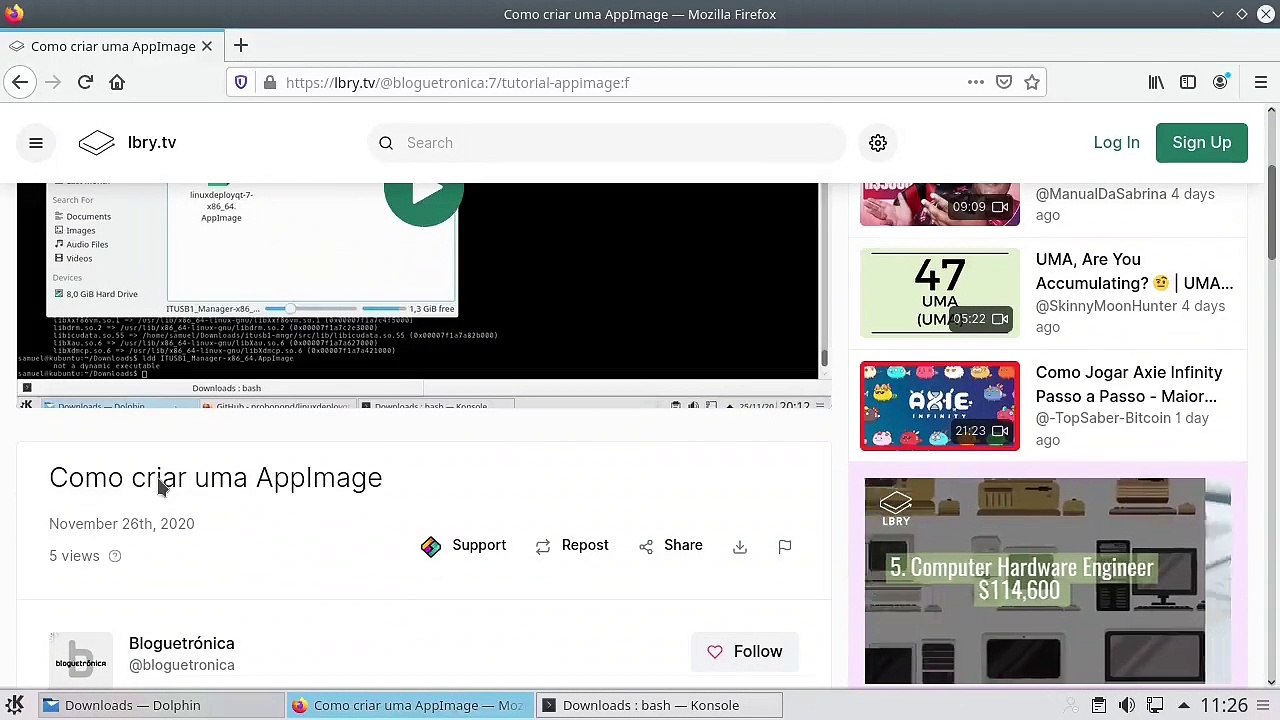1280x720 pixels.
Task: Open the KDE application launcher
Action: click(15, 705)
